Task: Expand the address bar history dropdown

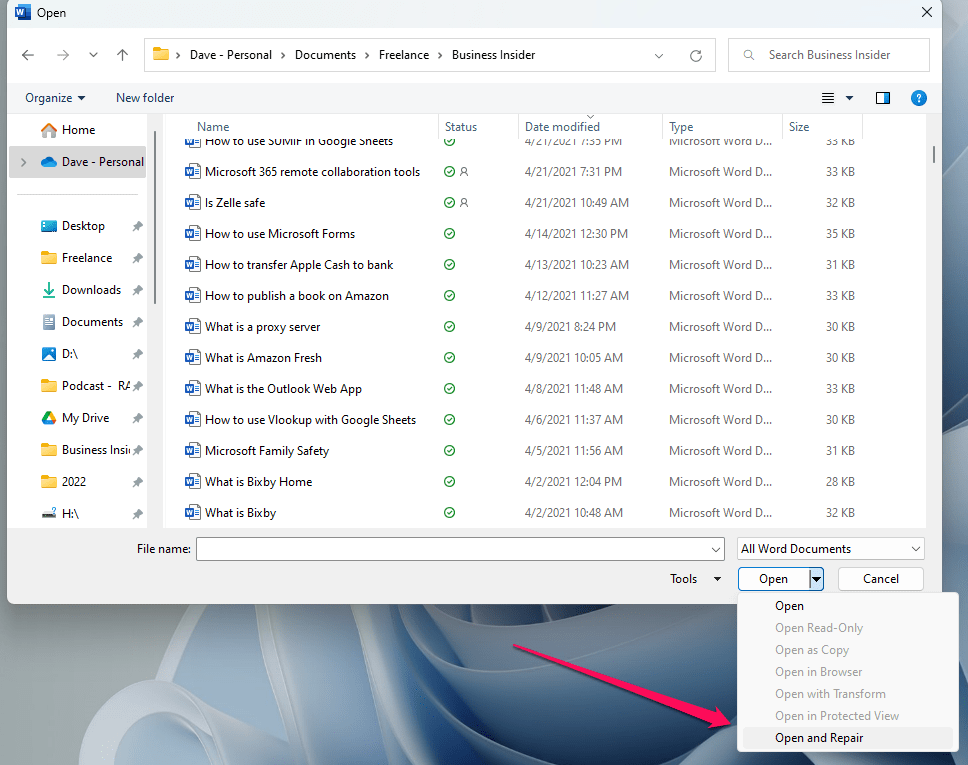Action: [659, 56]
